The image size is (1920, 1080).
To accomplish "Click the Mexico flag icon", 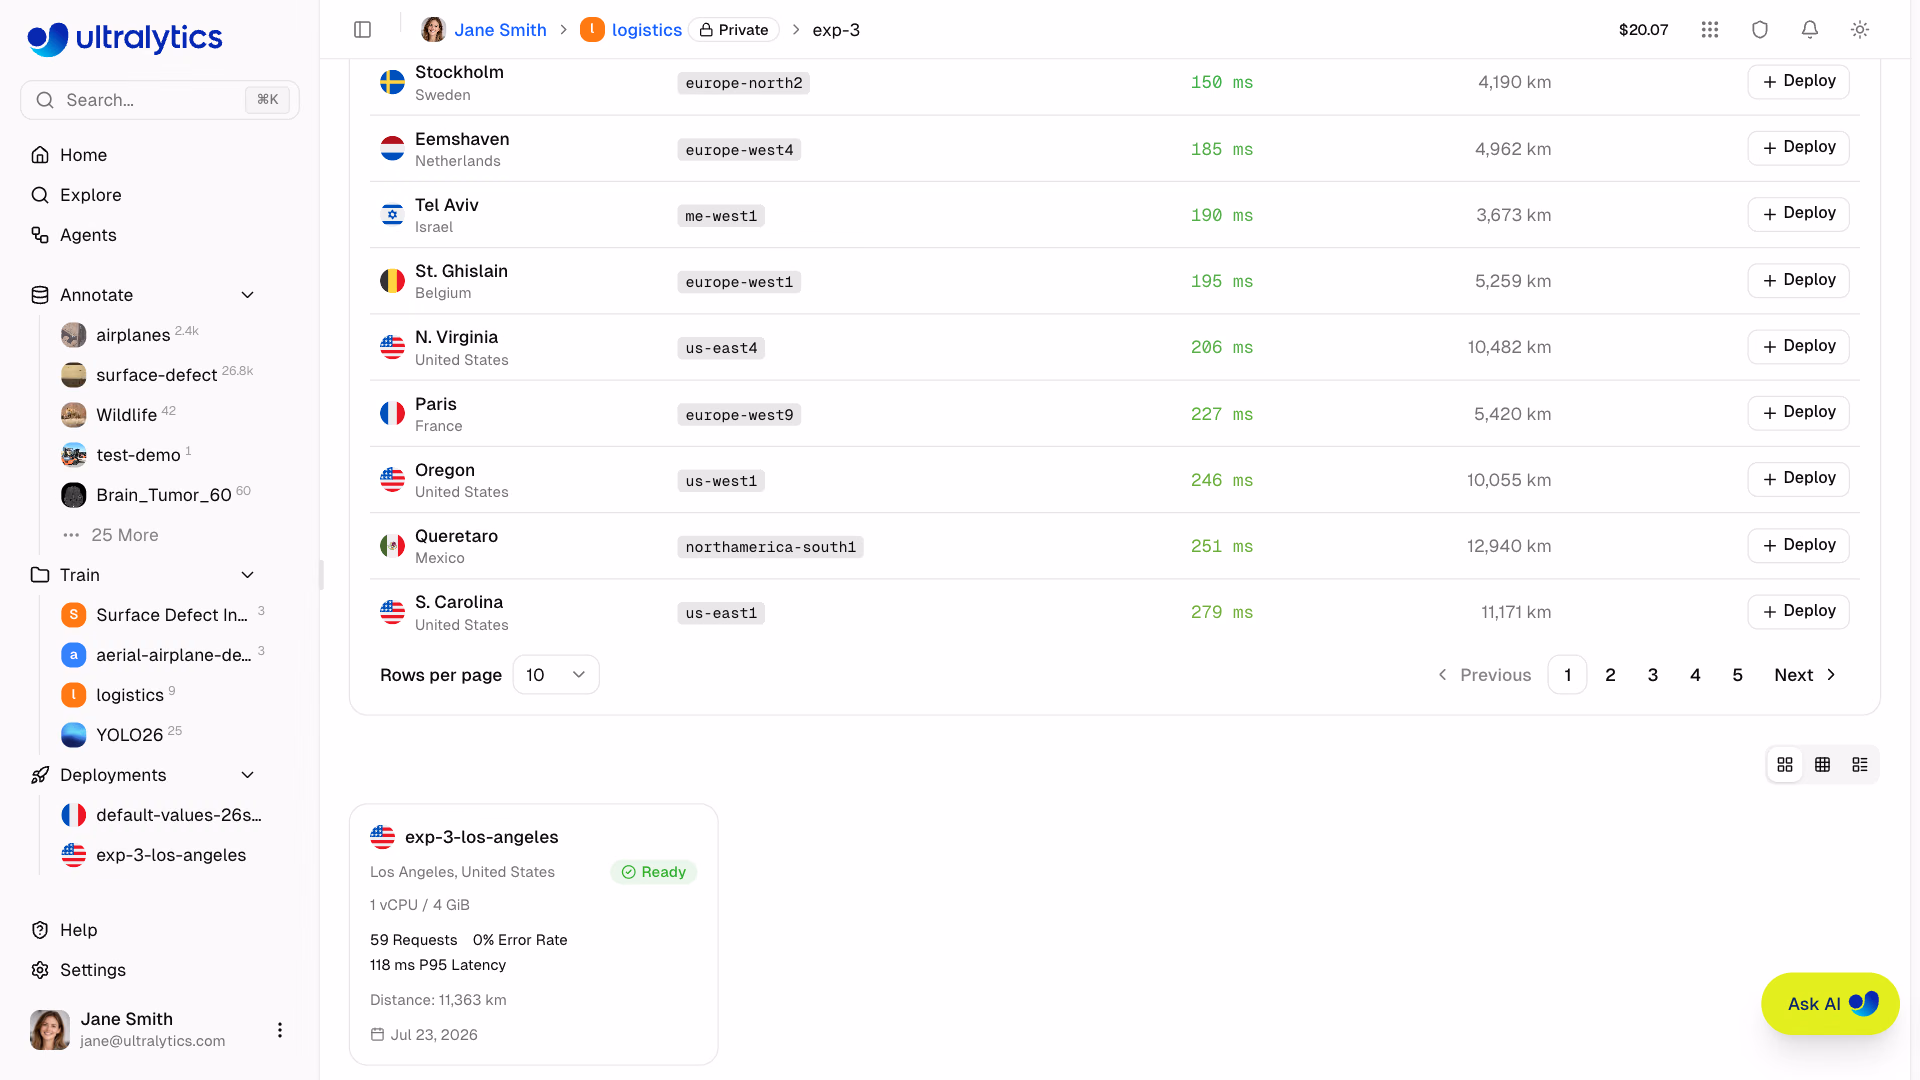I will [x=392, y=546].
